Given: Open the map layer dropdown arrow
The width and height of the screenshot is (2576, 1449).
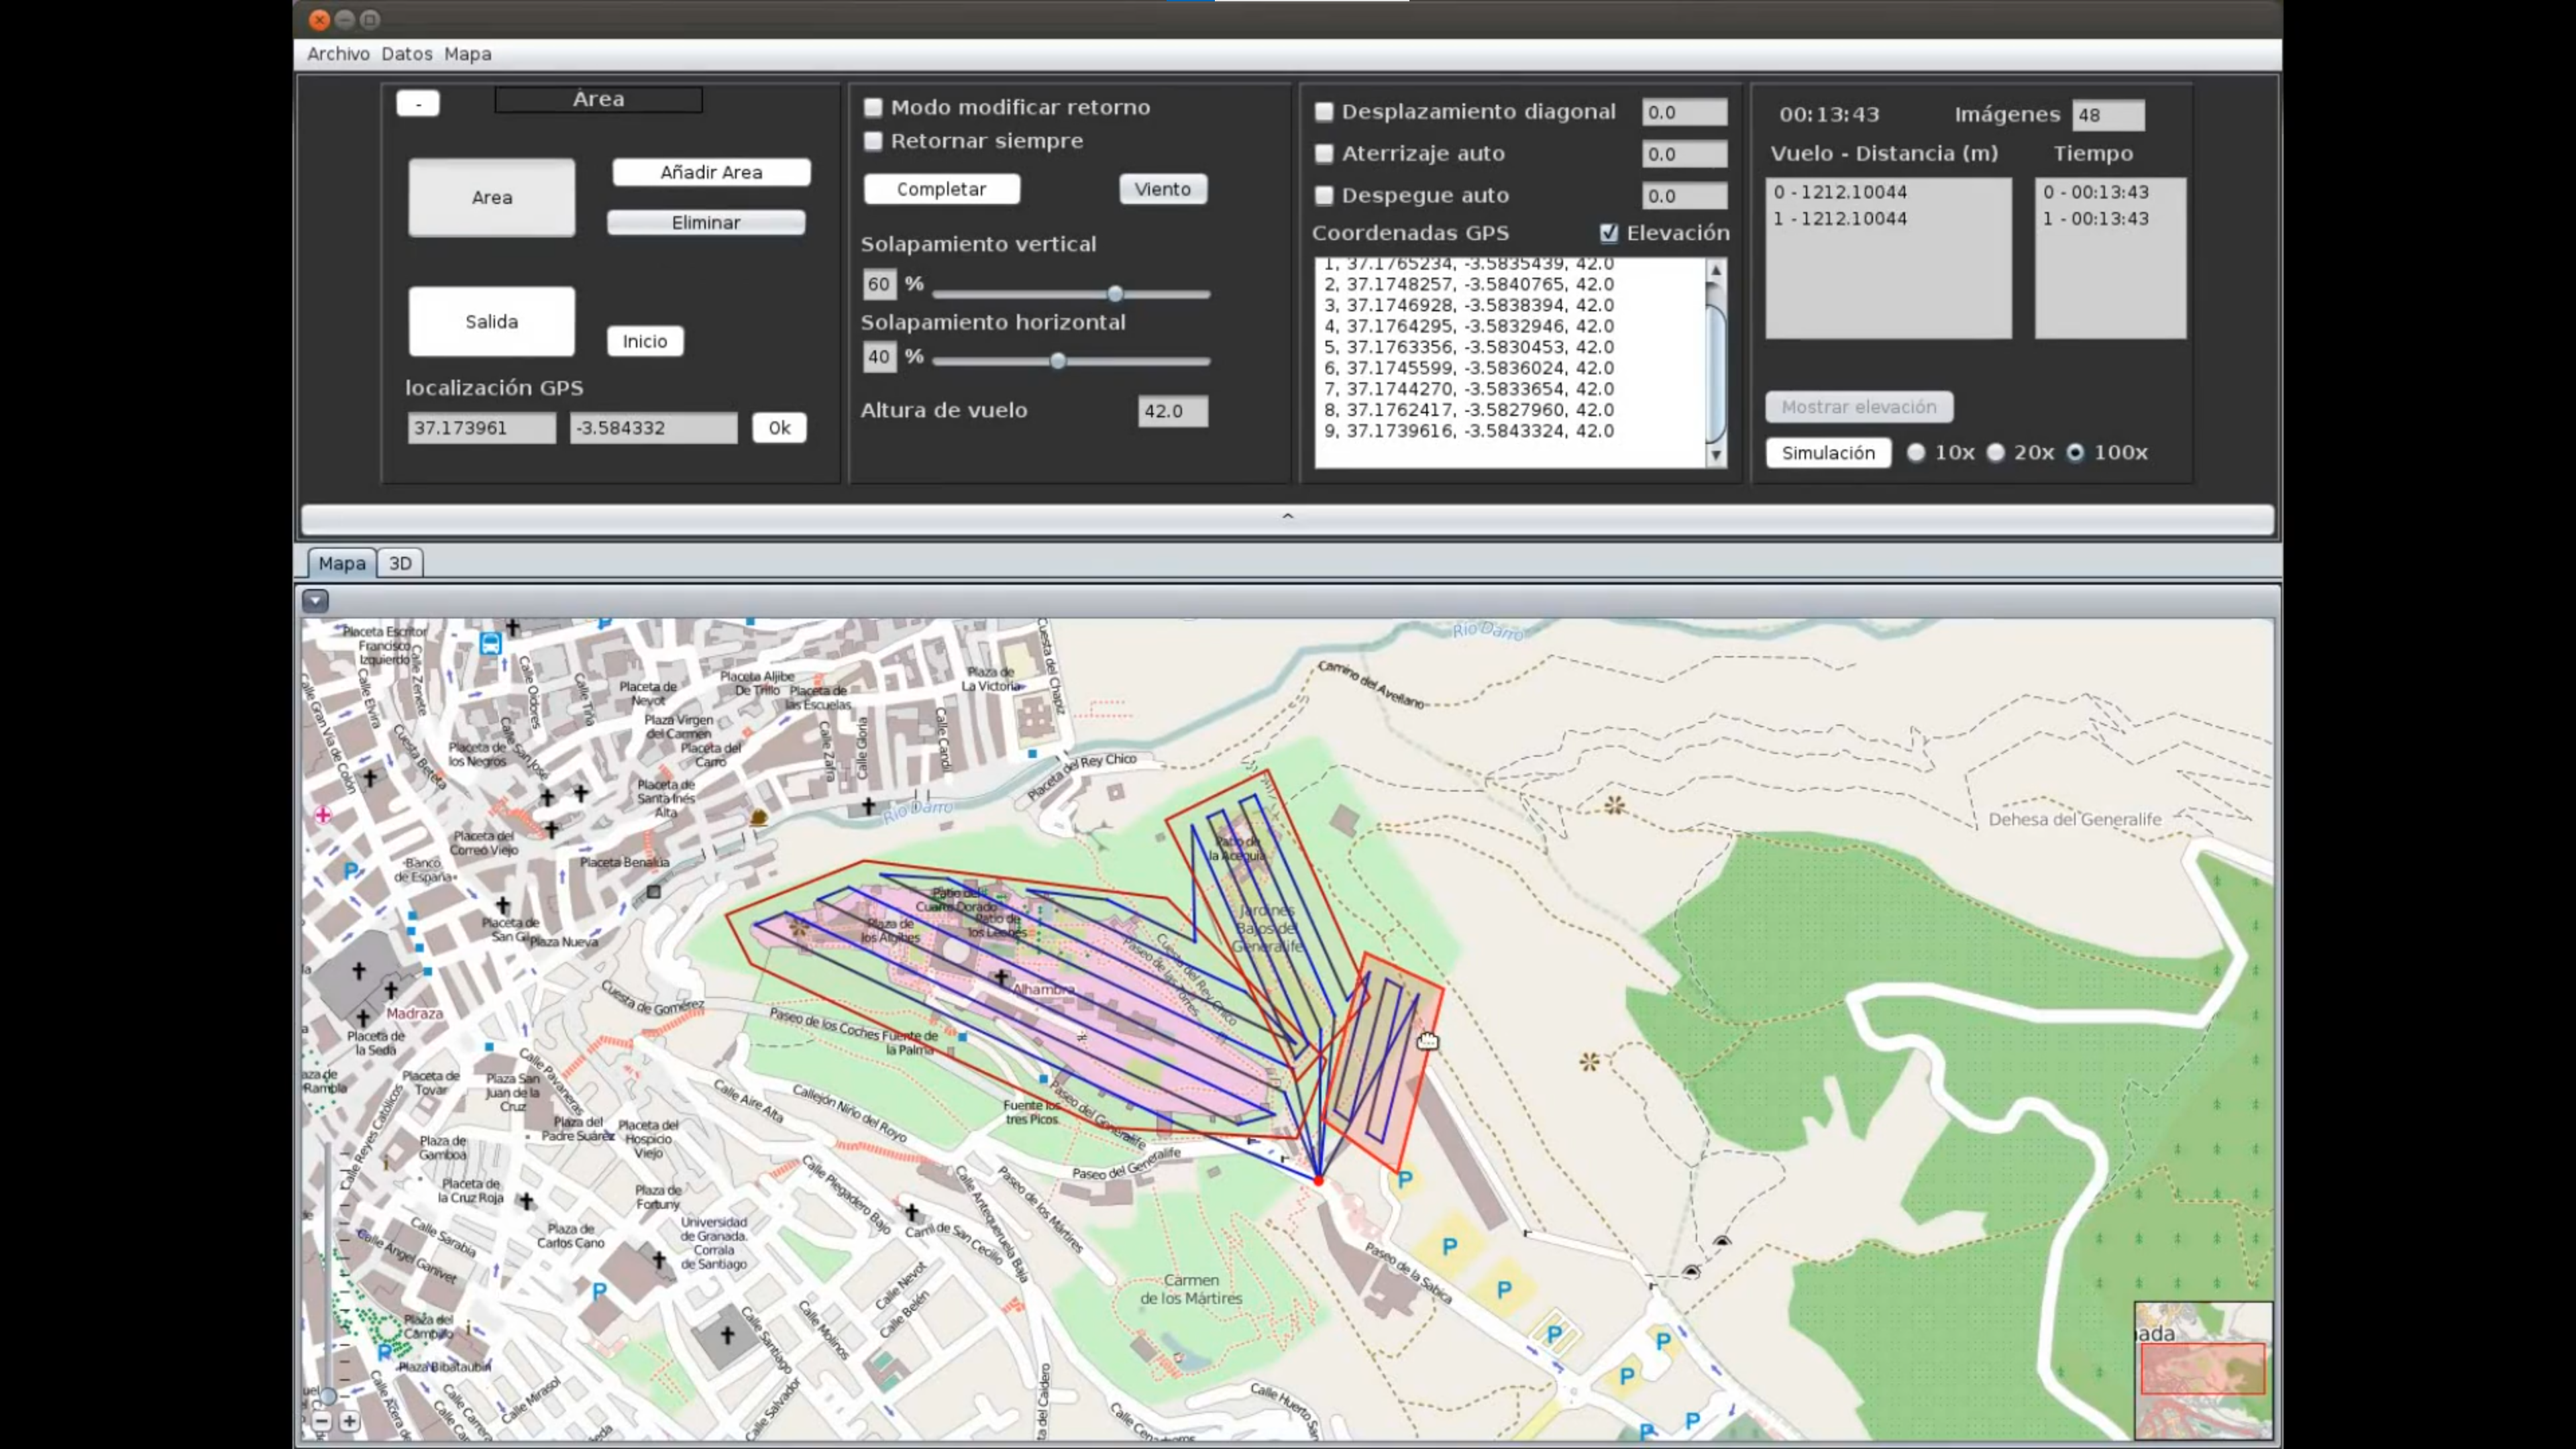Looking at the screenshot, I should point(315,601).
